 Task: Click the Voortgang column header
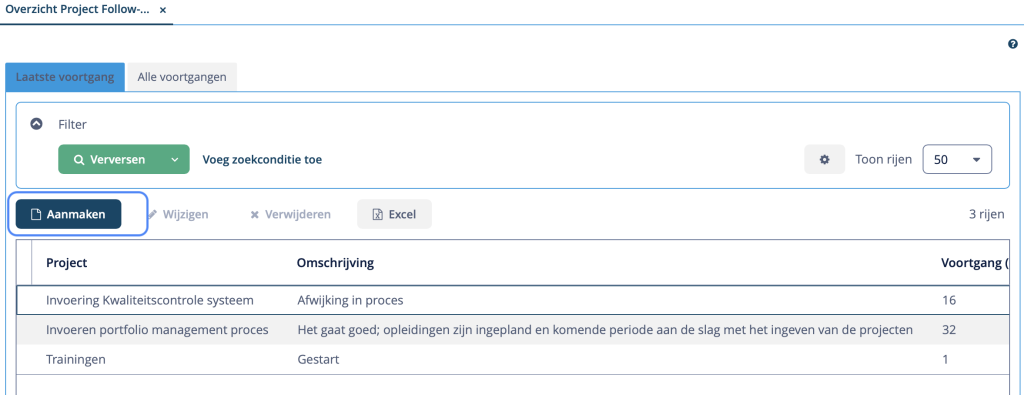pos(975,262)
